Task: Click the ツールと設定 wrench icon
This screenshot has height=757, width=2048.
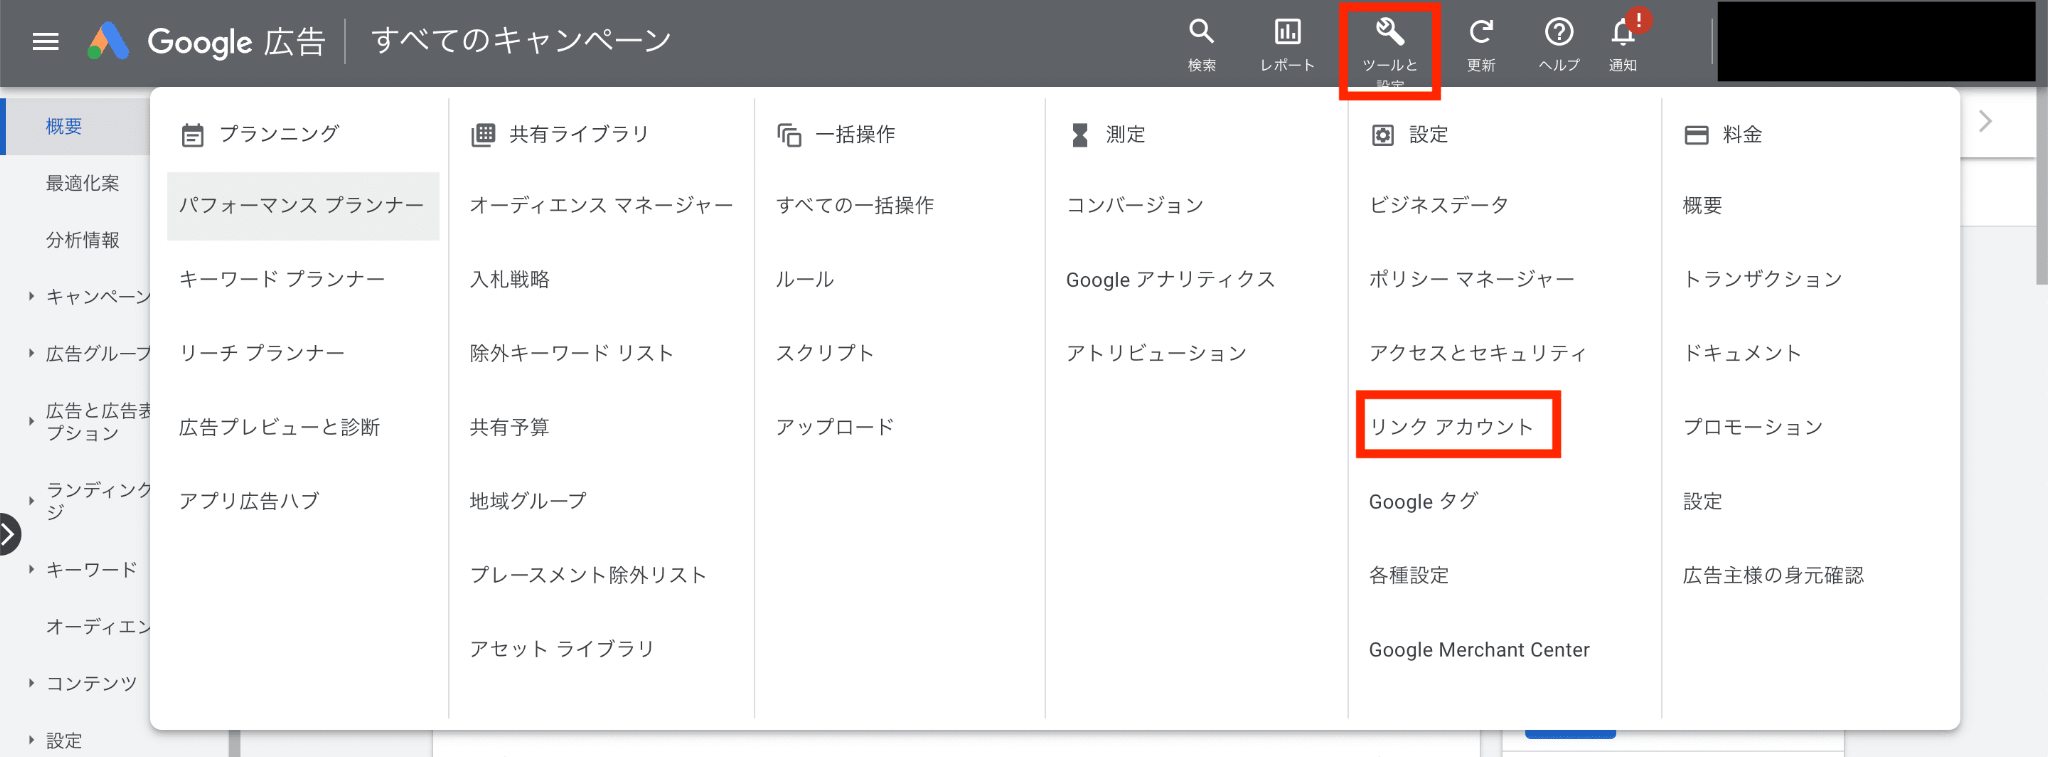Action: point(1390,32)
